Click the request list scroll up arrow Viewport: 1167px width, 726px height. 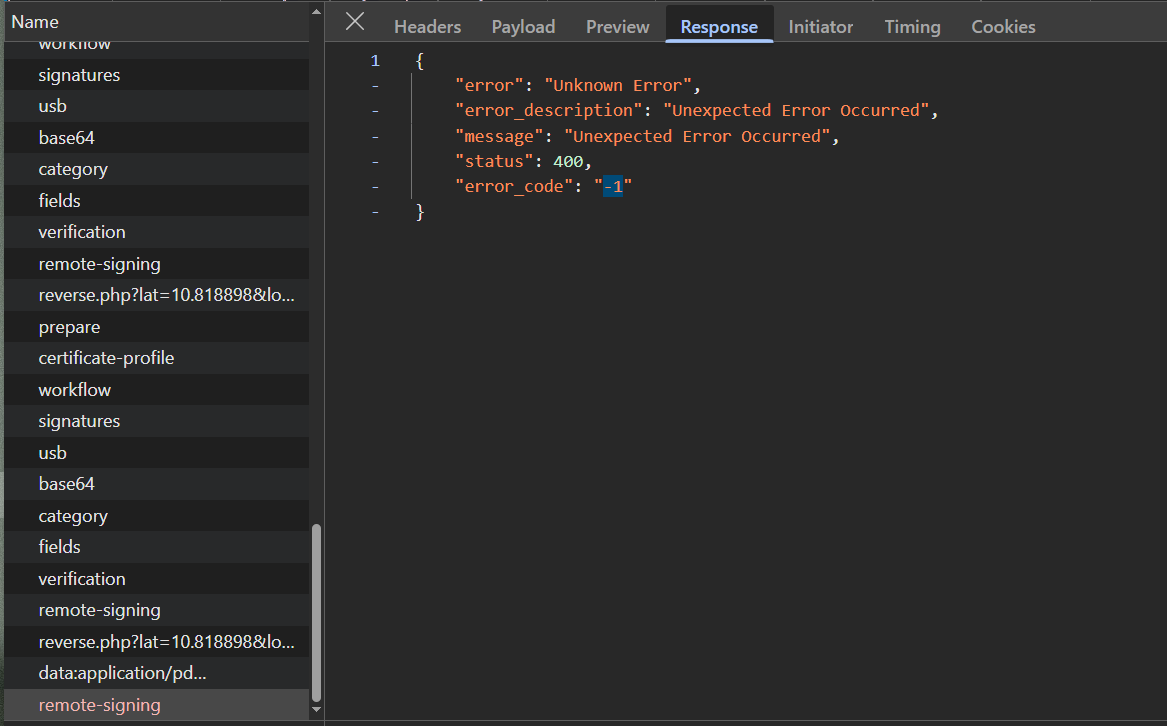tap(316, 12)
